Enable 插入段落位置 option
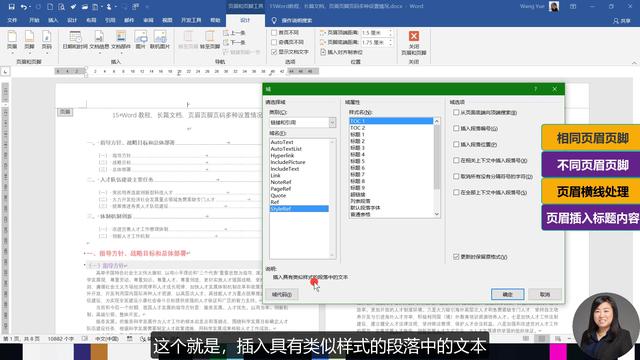The width and height of the screenshot is (640, 360). [x=456, y=144]
